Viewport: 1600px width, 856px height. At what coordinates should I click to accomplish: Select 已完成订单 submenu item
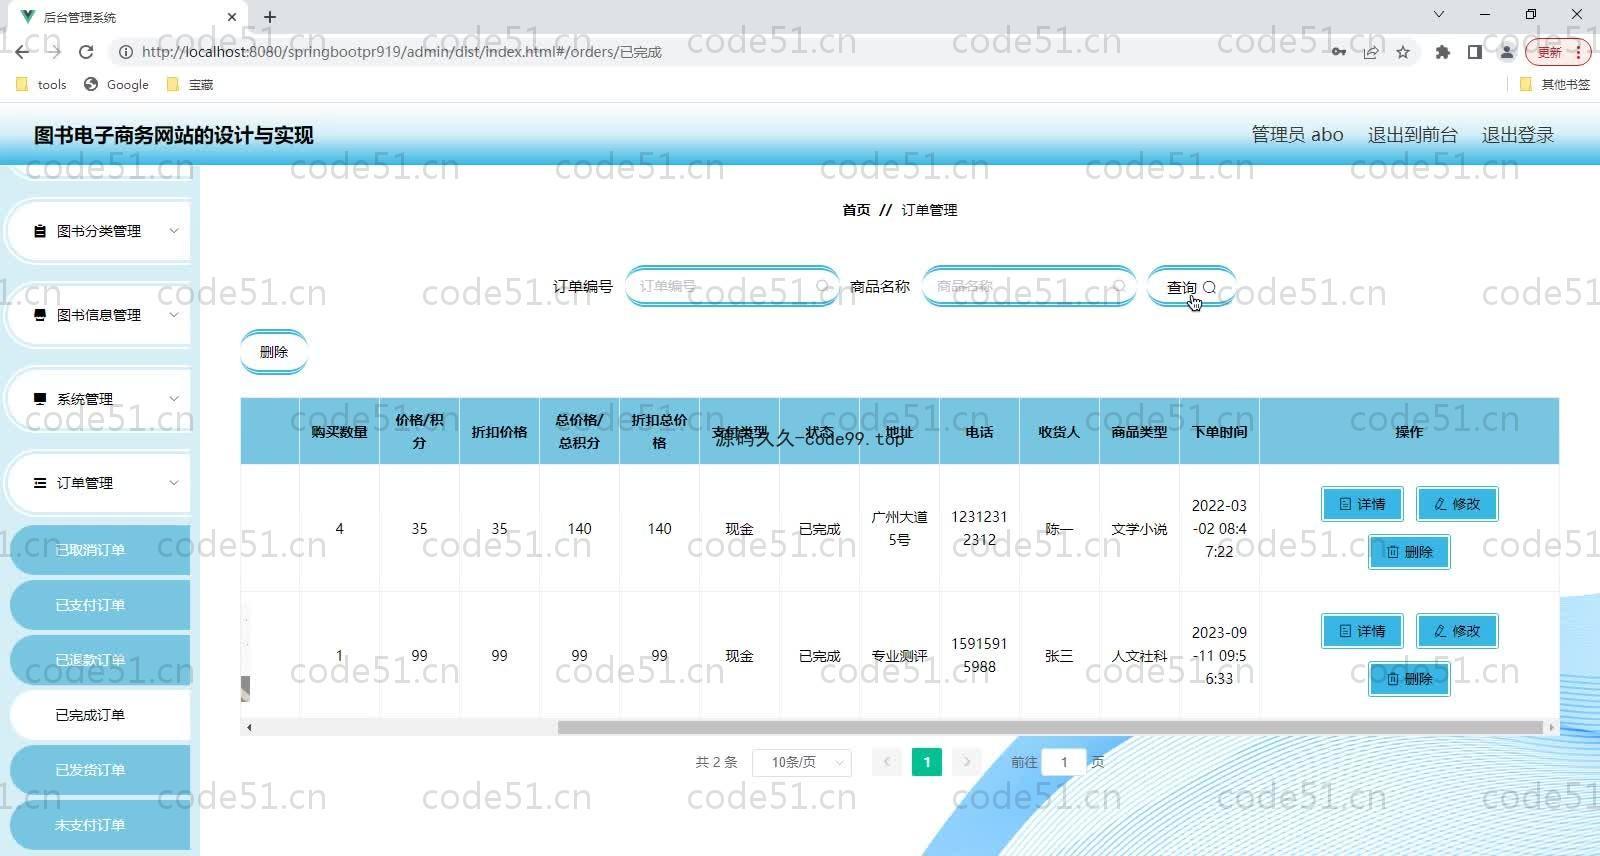[x=100, y=715]
